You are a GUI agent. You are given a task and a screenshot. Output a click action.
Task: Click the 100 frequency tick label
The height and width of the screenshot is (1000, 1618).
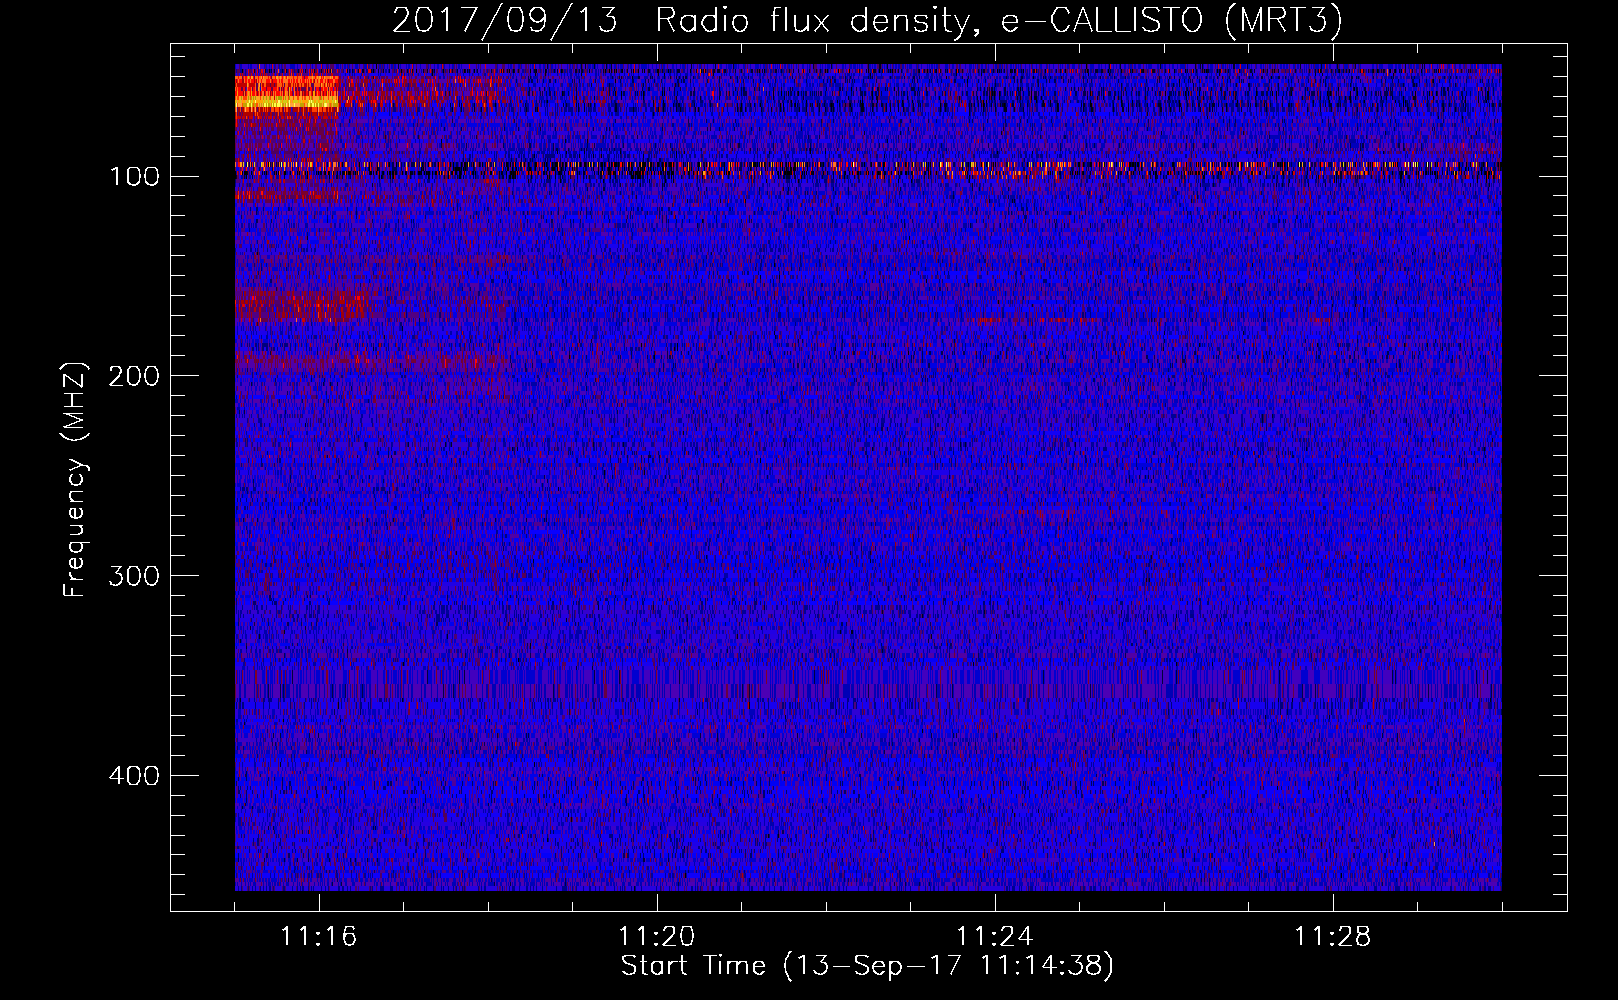point(135,177)
